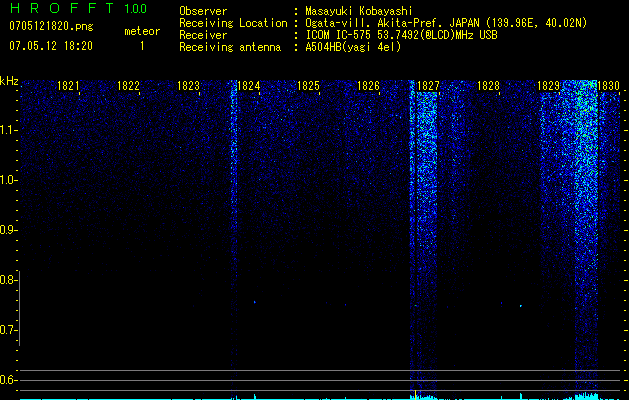Click time marker 1828

pyautogui.click(x=488, y=86)
